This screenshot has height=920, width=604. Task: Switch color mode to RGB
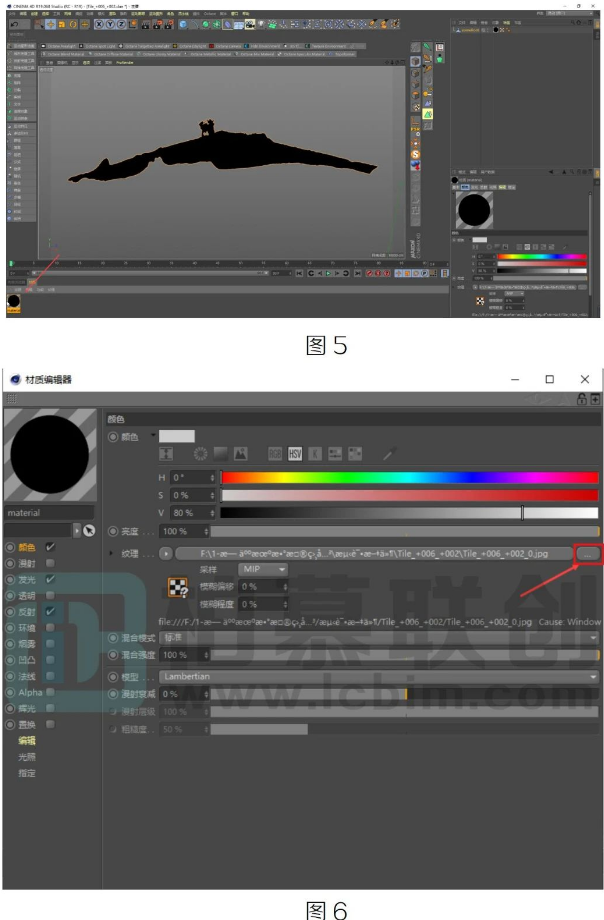click(275, 454)
